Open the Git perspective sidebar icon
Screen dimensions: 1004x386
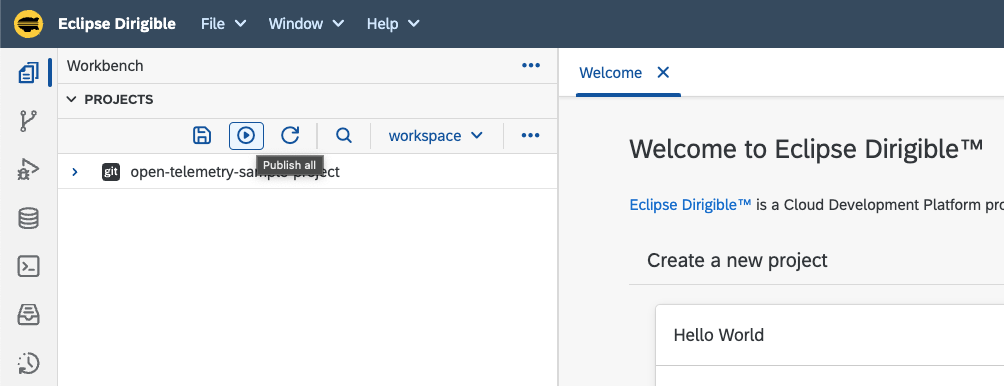click(28, 120)
